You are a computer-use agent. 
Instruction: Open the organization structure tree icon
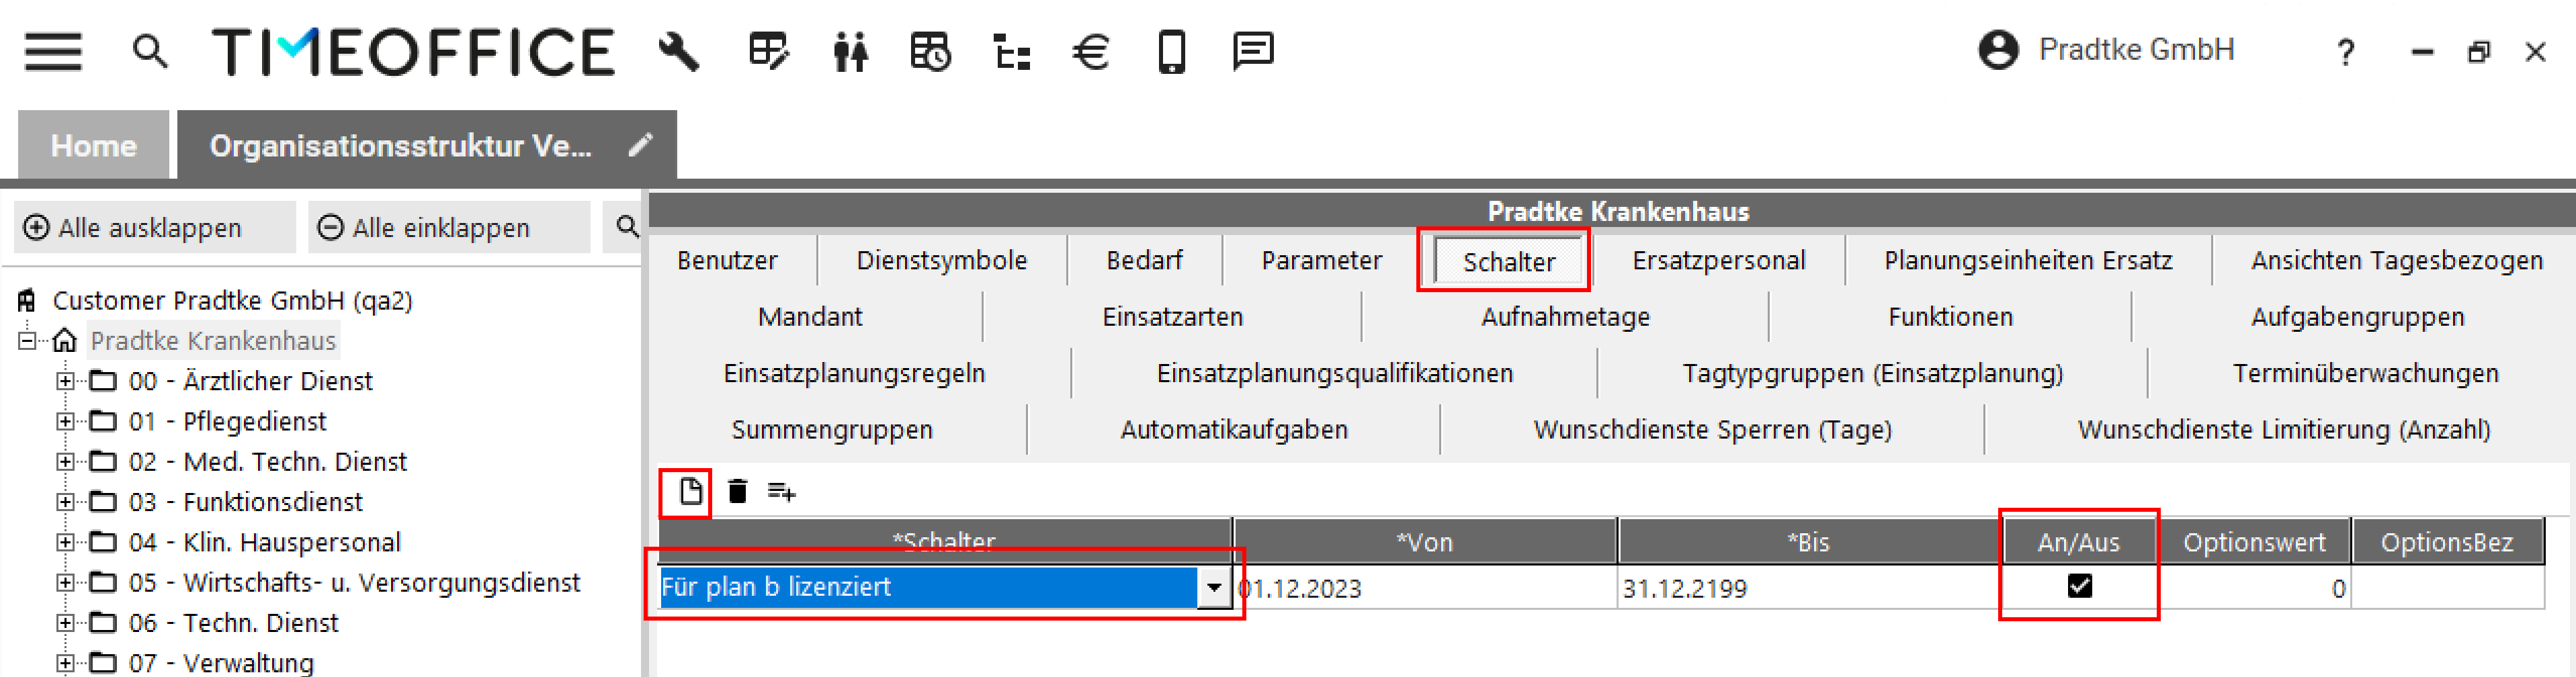[1012, 51]
